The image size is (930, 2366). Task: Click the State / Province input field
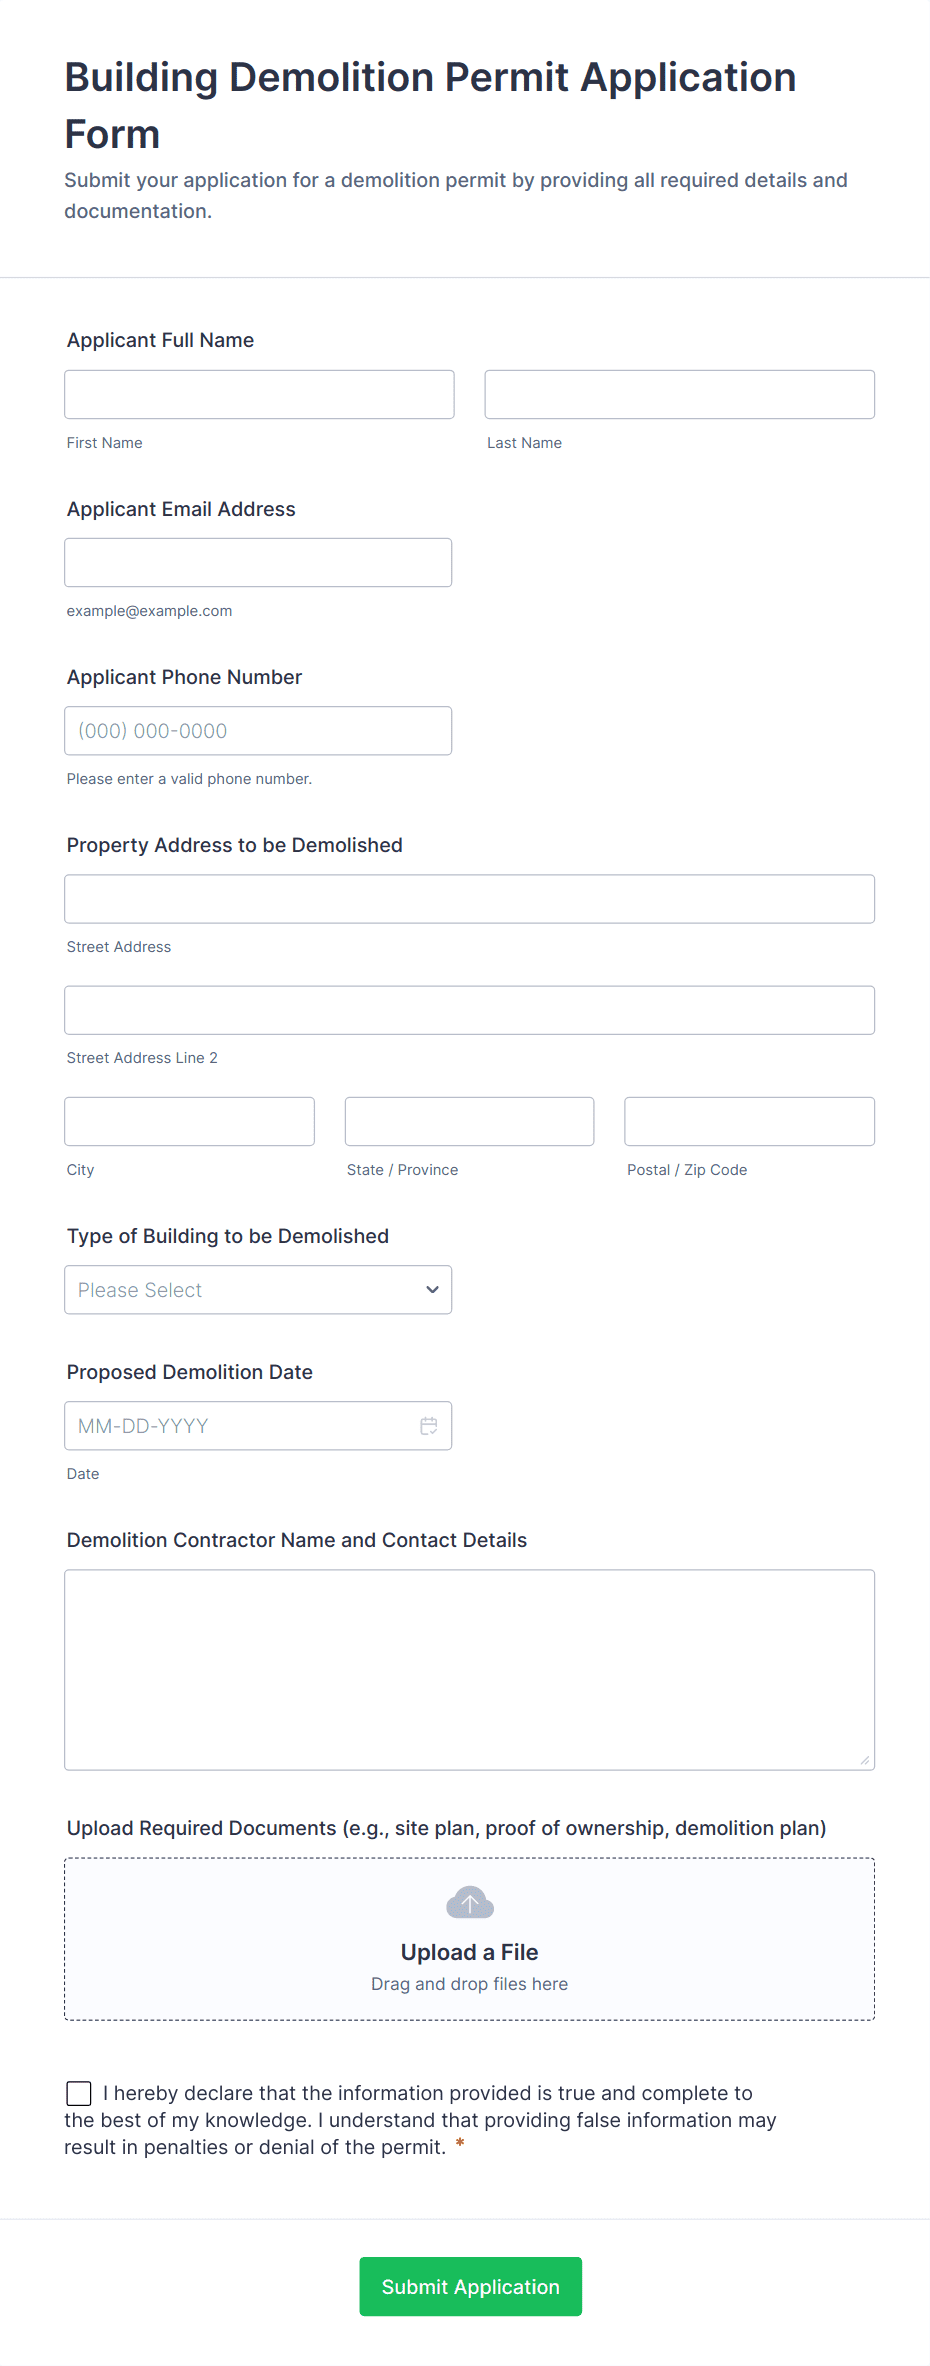469,1121
